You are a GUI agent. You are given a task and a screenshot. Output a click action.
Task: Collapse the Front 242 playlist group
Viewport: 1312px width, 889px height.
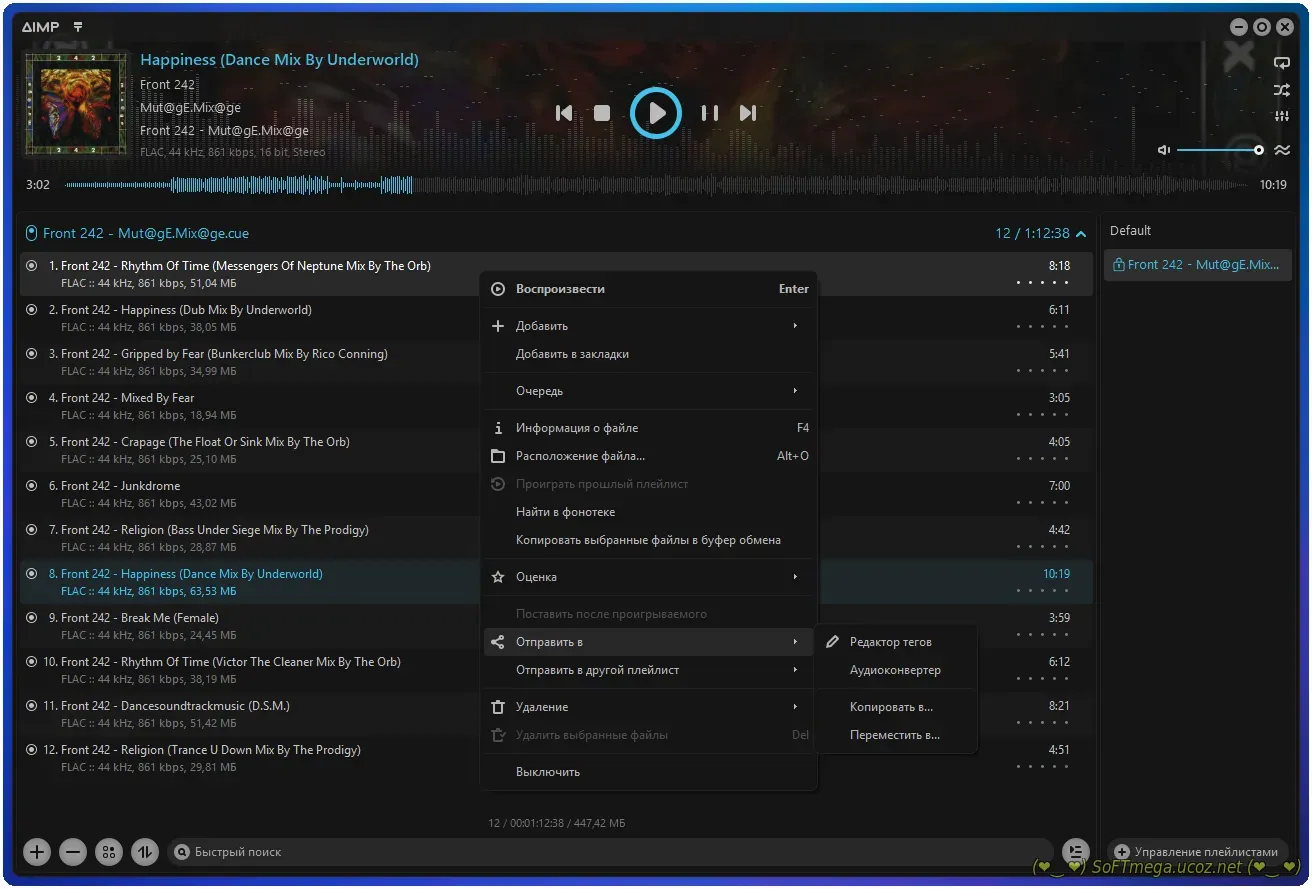(1080, 234)
